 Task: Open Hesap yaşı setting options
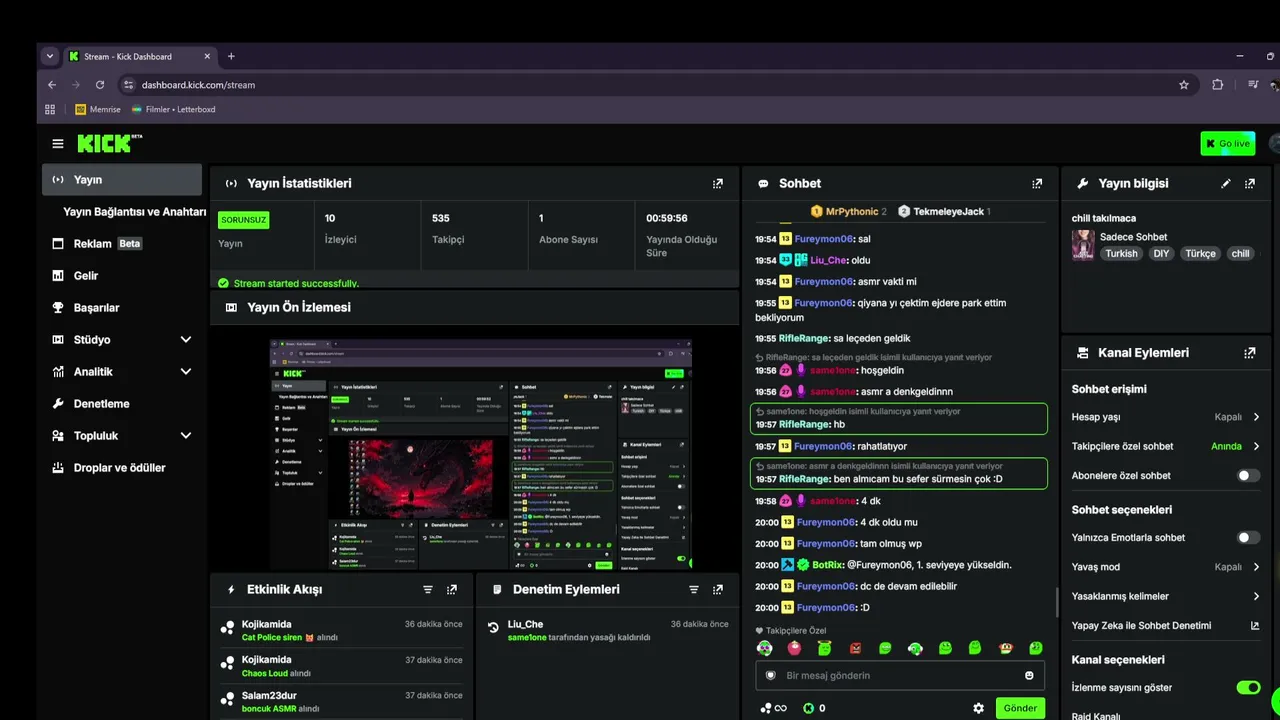point(1165,417)
